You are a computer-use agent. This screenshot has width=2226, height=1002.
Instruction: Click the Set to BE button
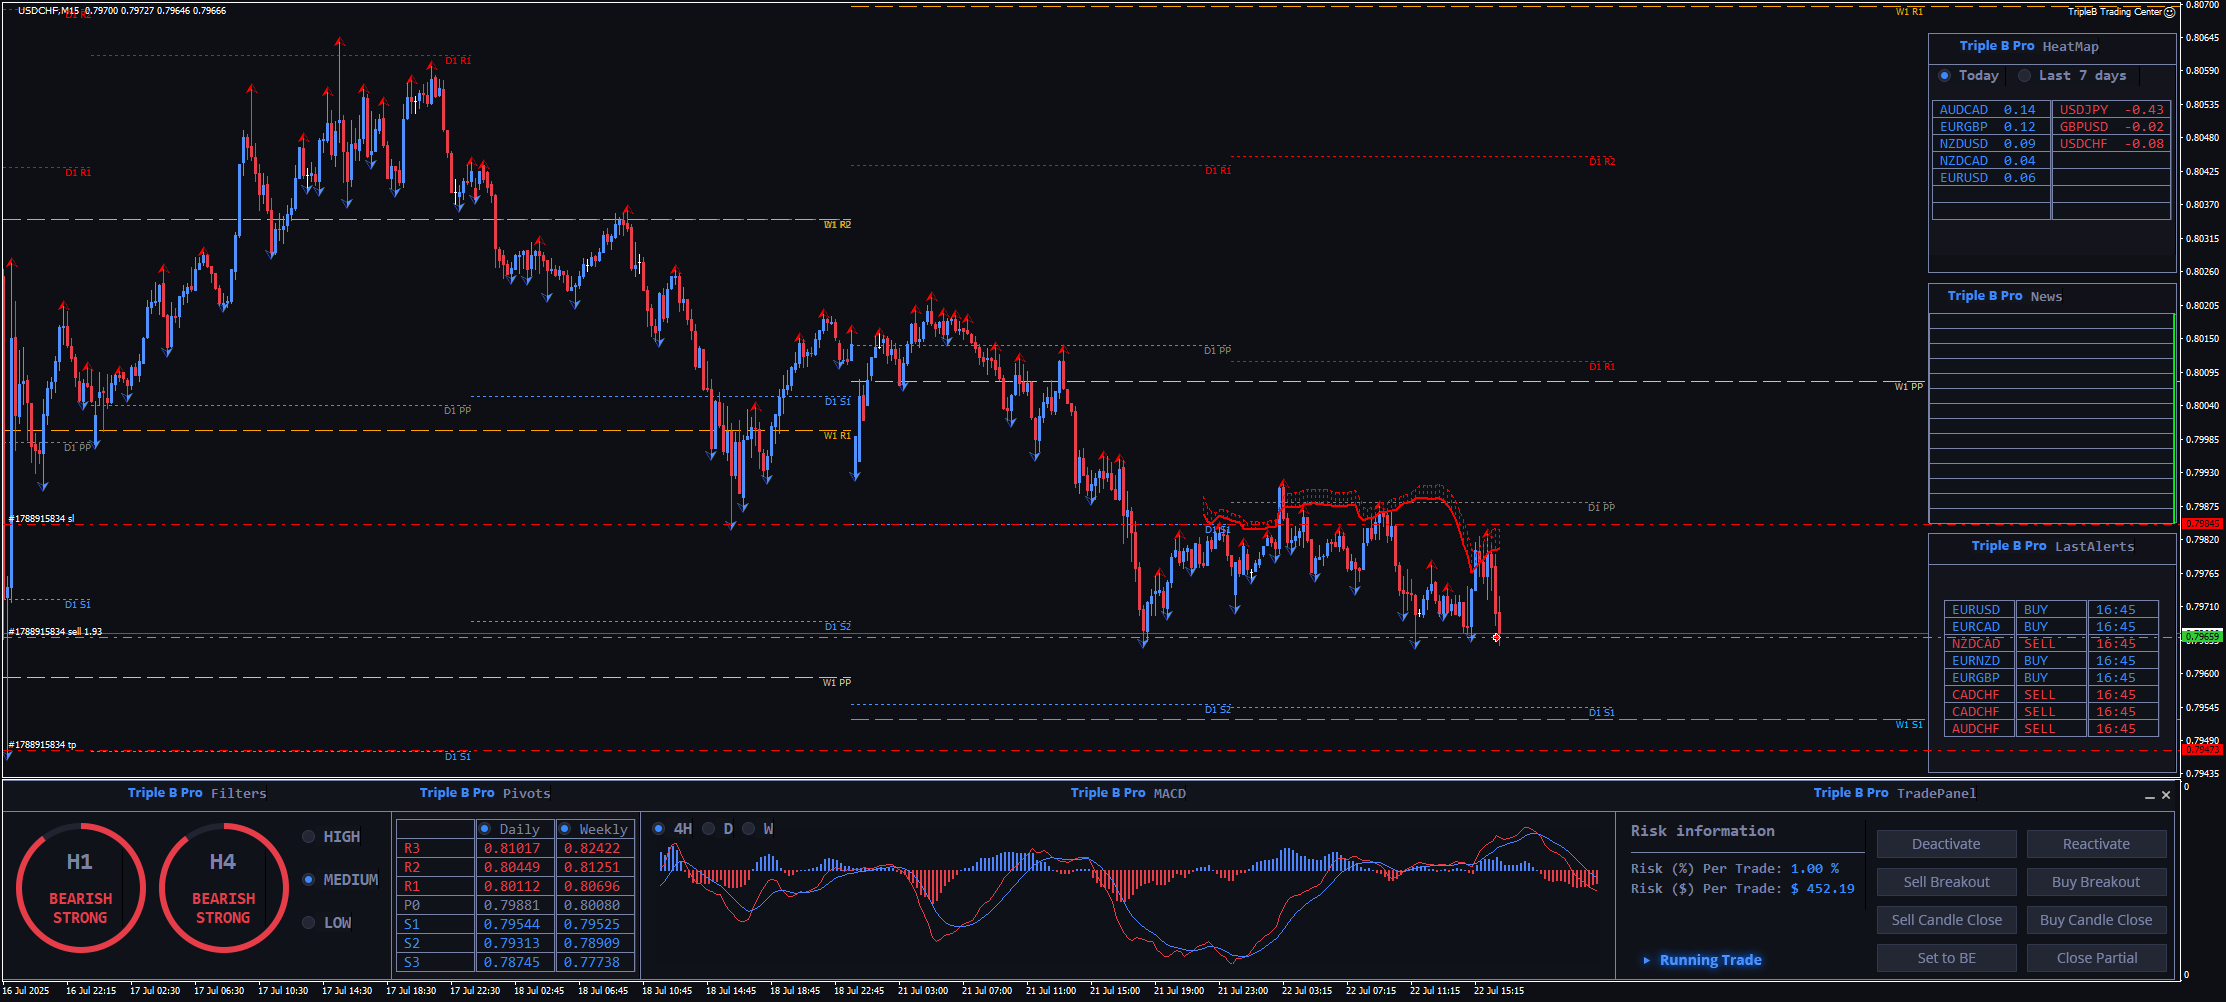1946,958
